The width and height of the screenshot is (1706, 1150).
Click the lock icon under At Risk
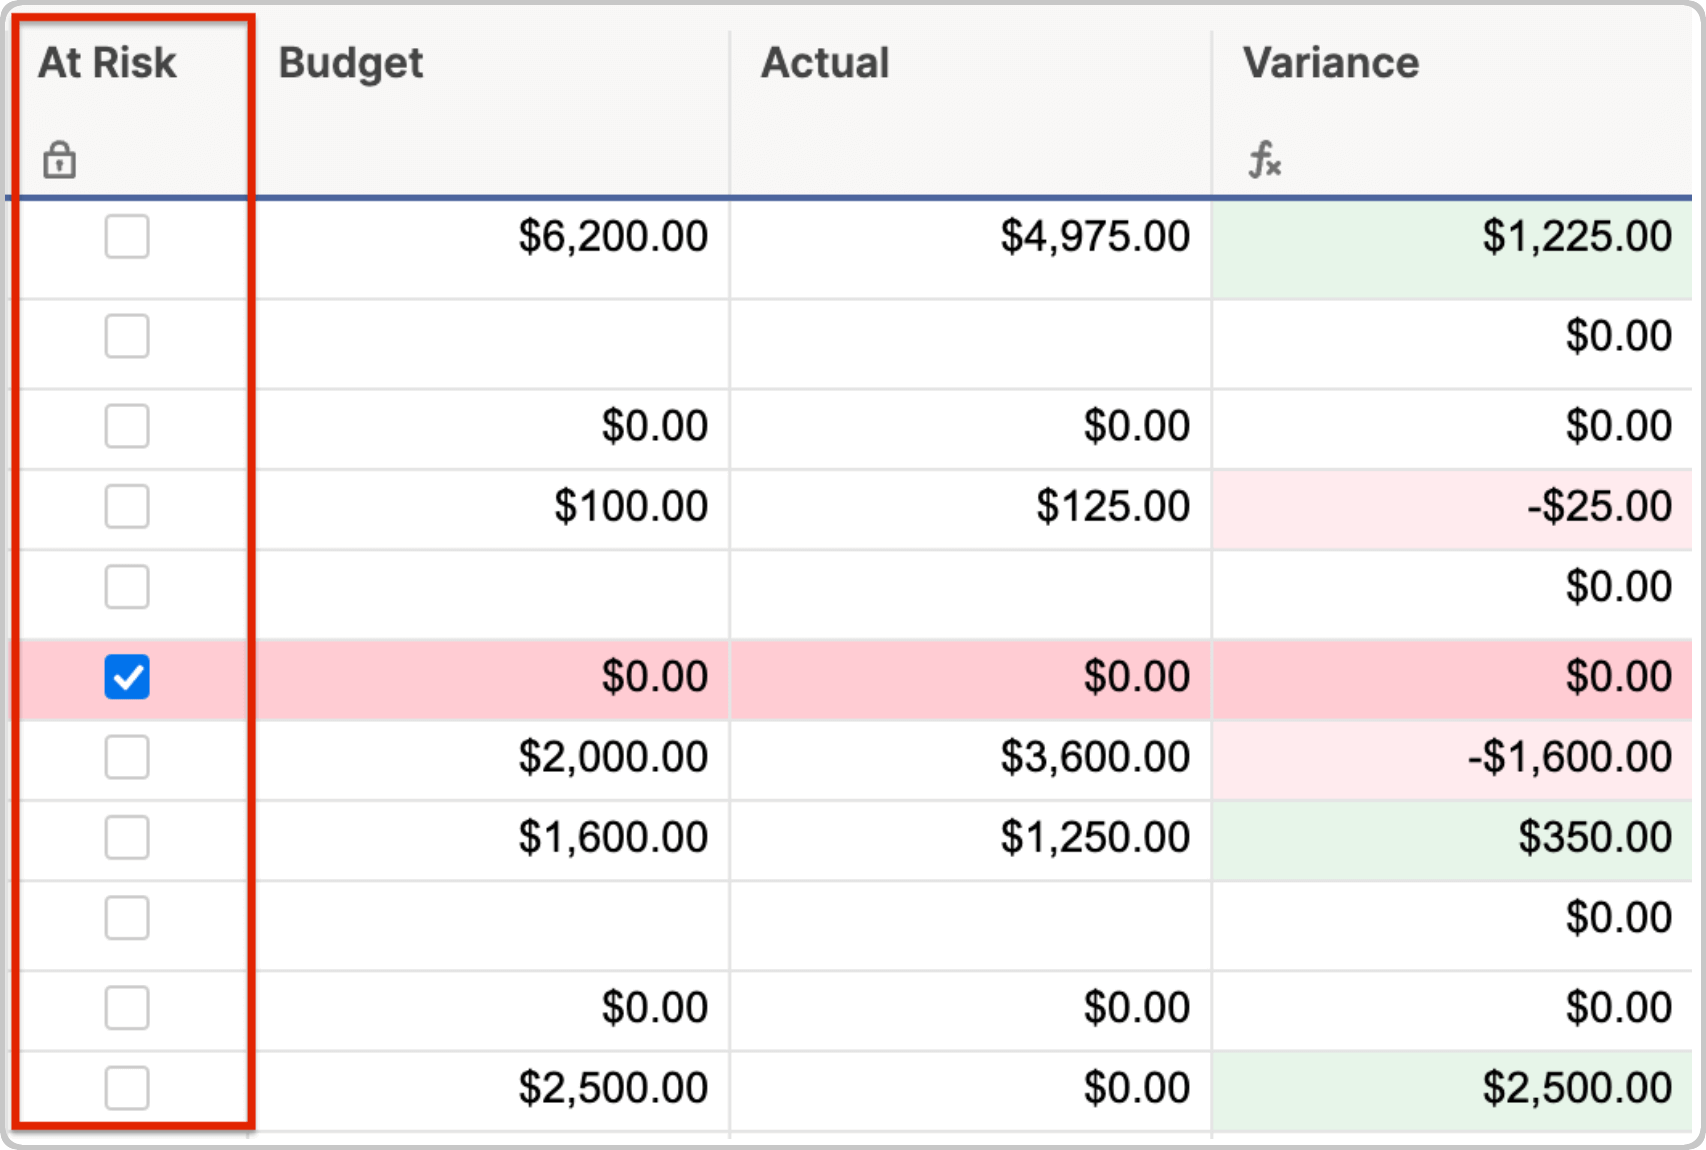pos(59,160)
